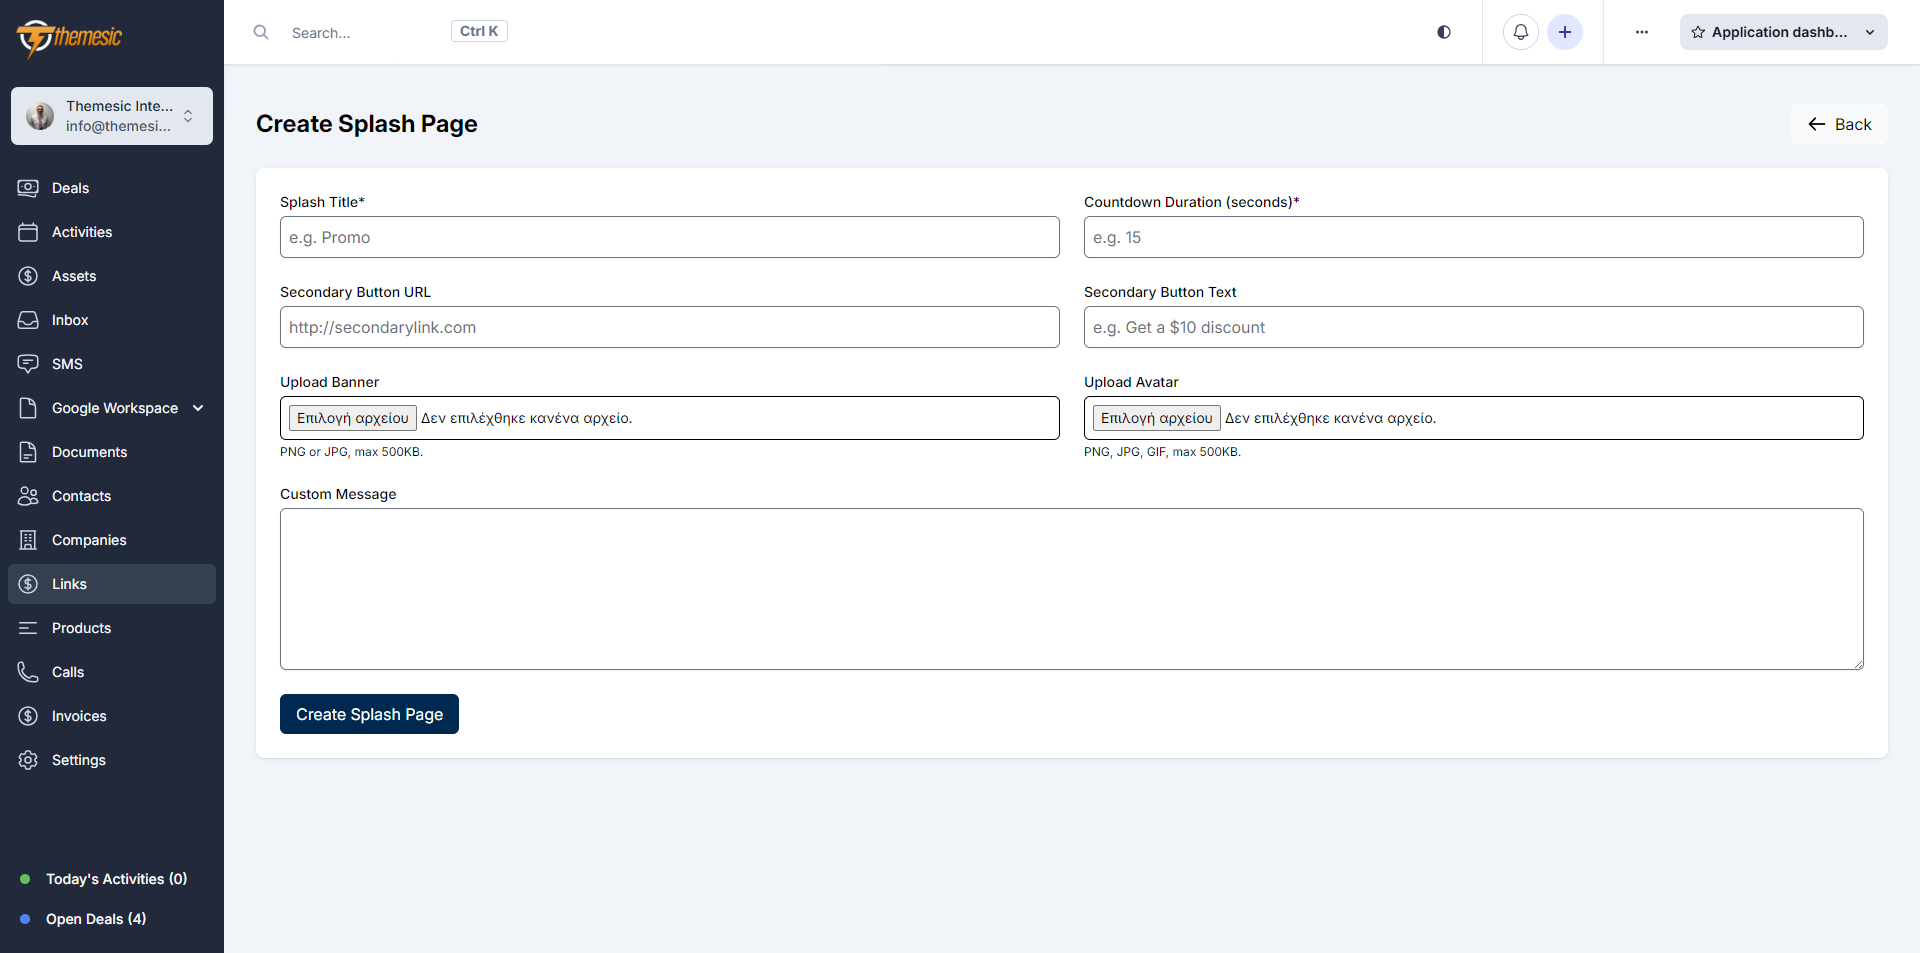Select Settings from the sidebar
The width and height of the screenshot is (1920, 953).
[78, 759]
